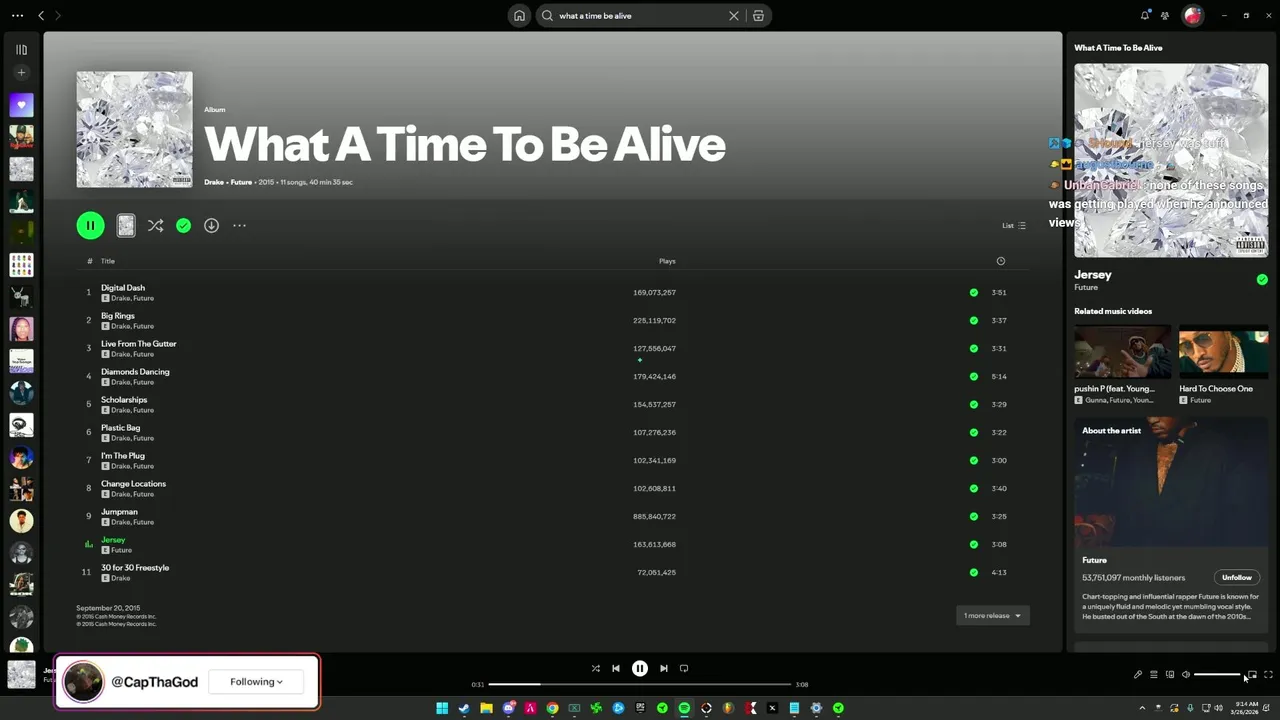Screen dimensions: 1280x720
Task: Pause the album with the large green button
Action: point(90,226)
